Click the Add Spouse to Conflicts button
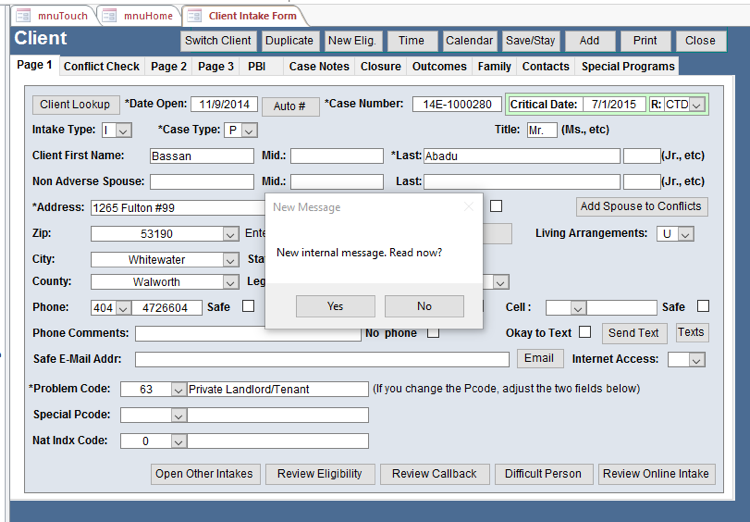 click(x=642, y=207)
